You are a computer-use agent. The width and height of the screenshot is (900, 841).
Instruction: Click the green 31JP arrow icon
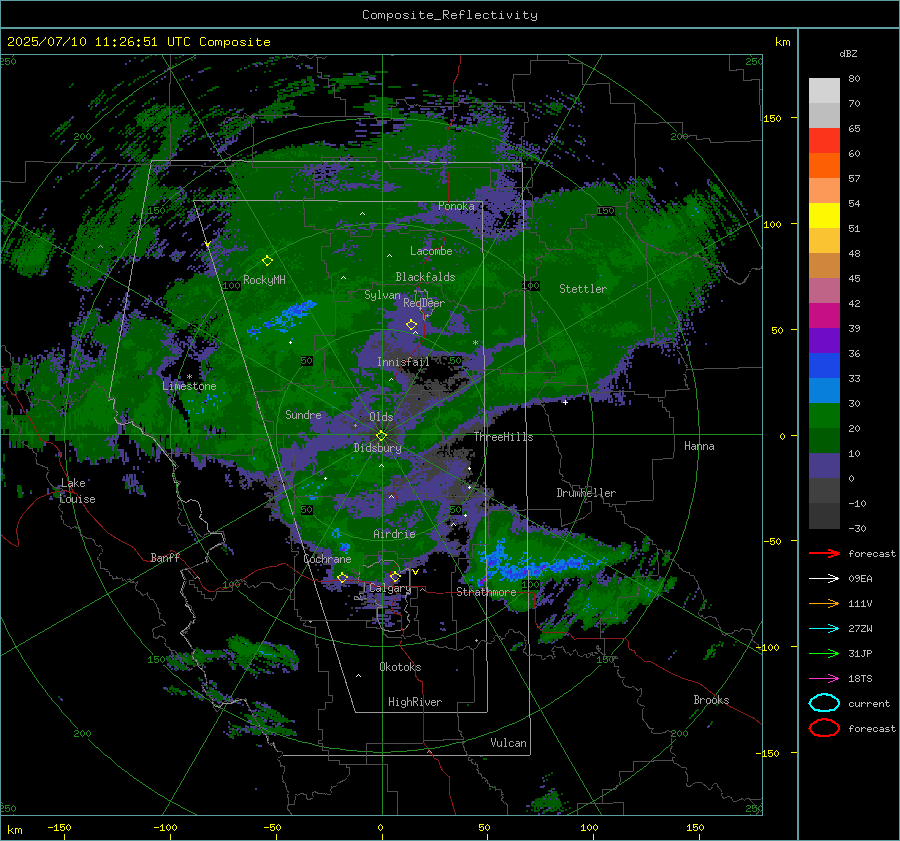(x=824, y=653)
